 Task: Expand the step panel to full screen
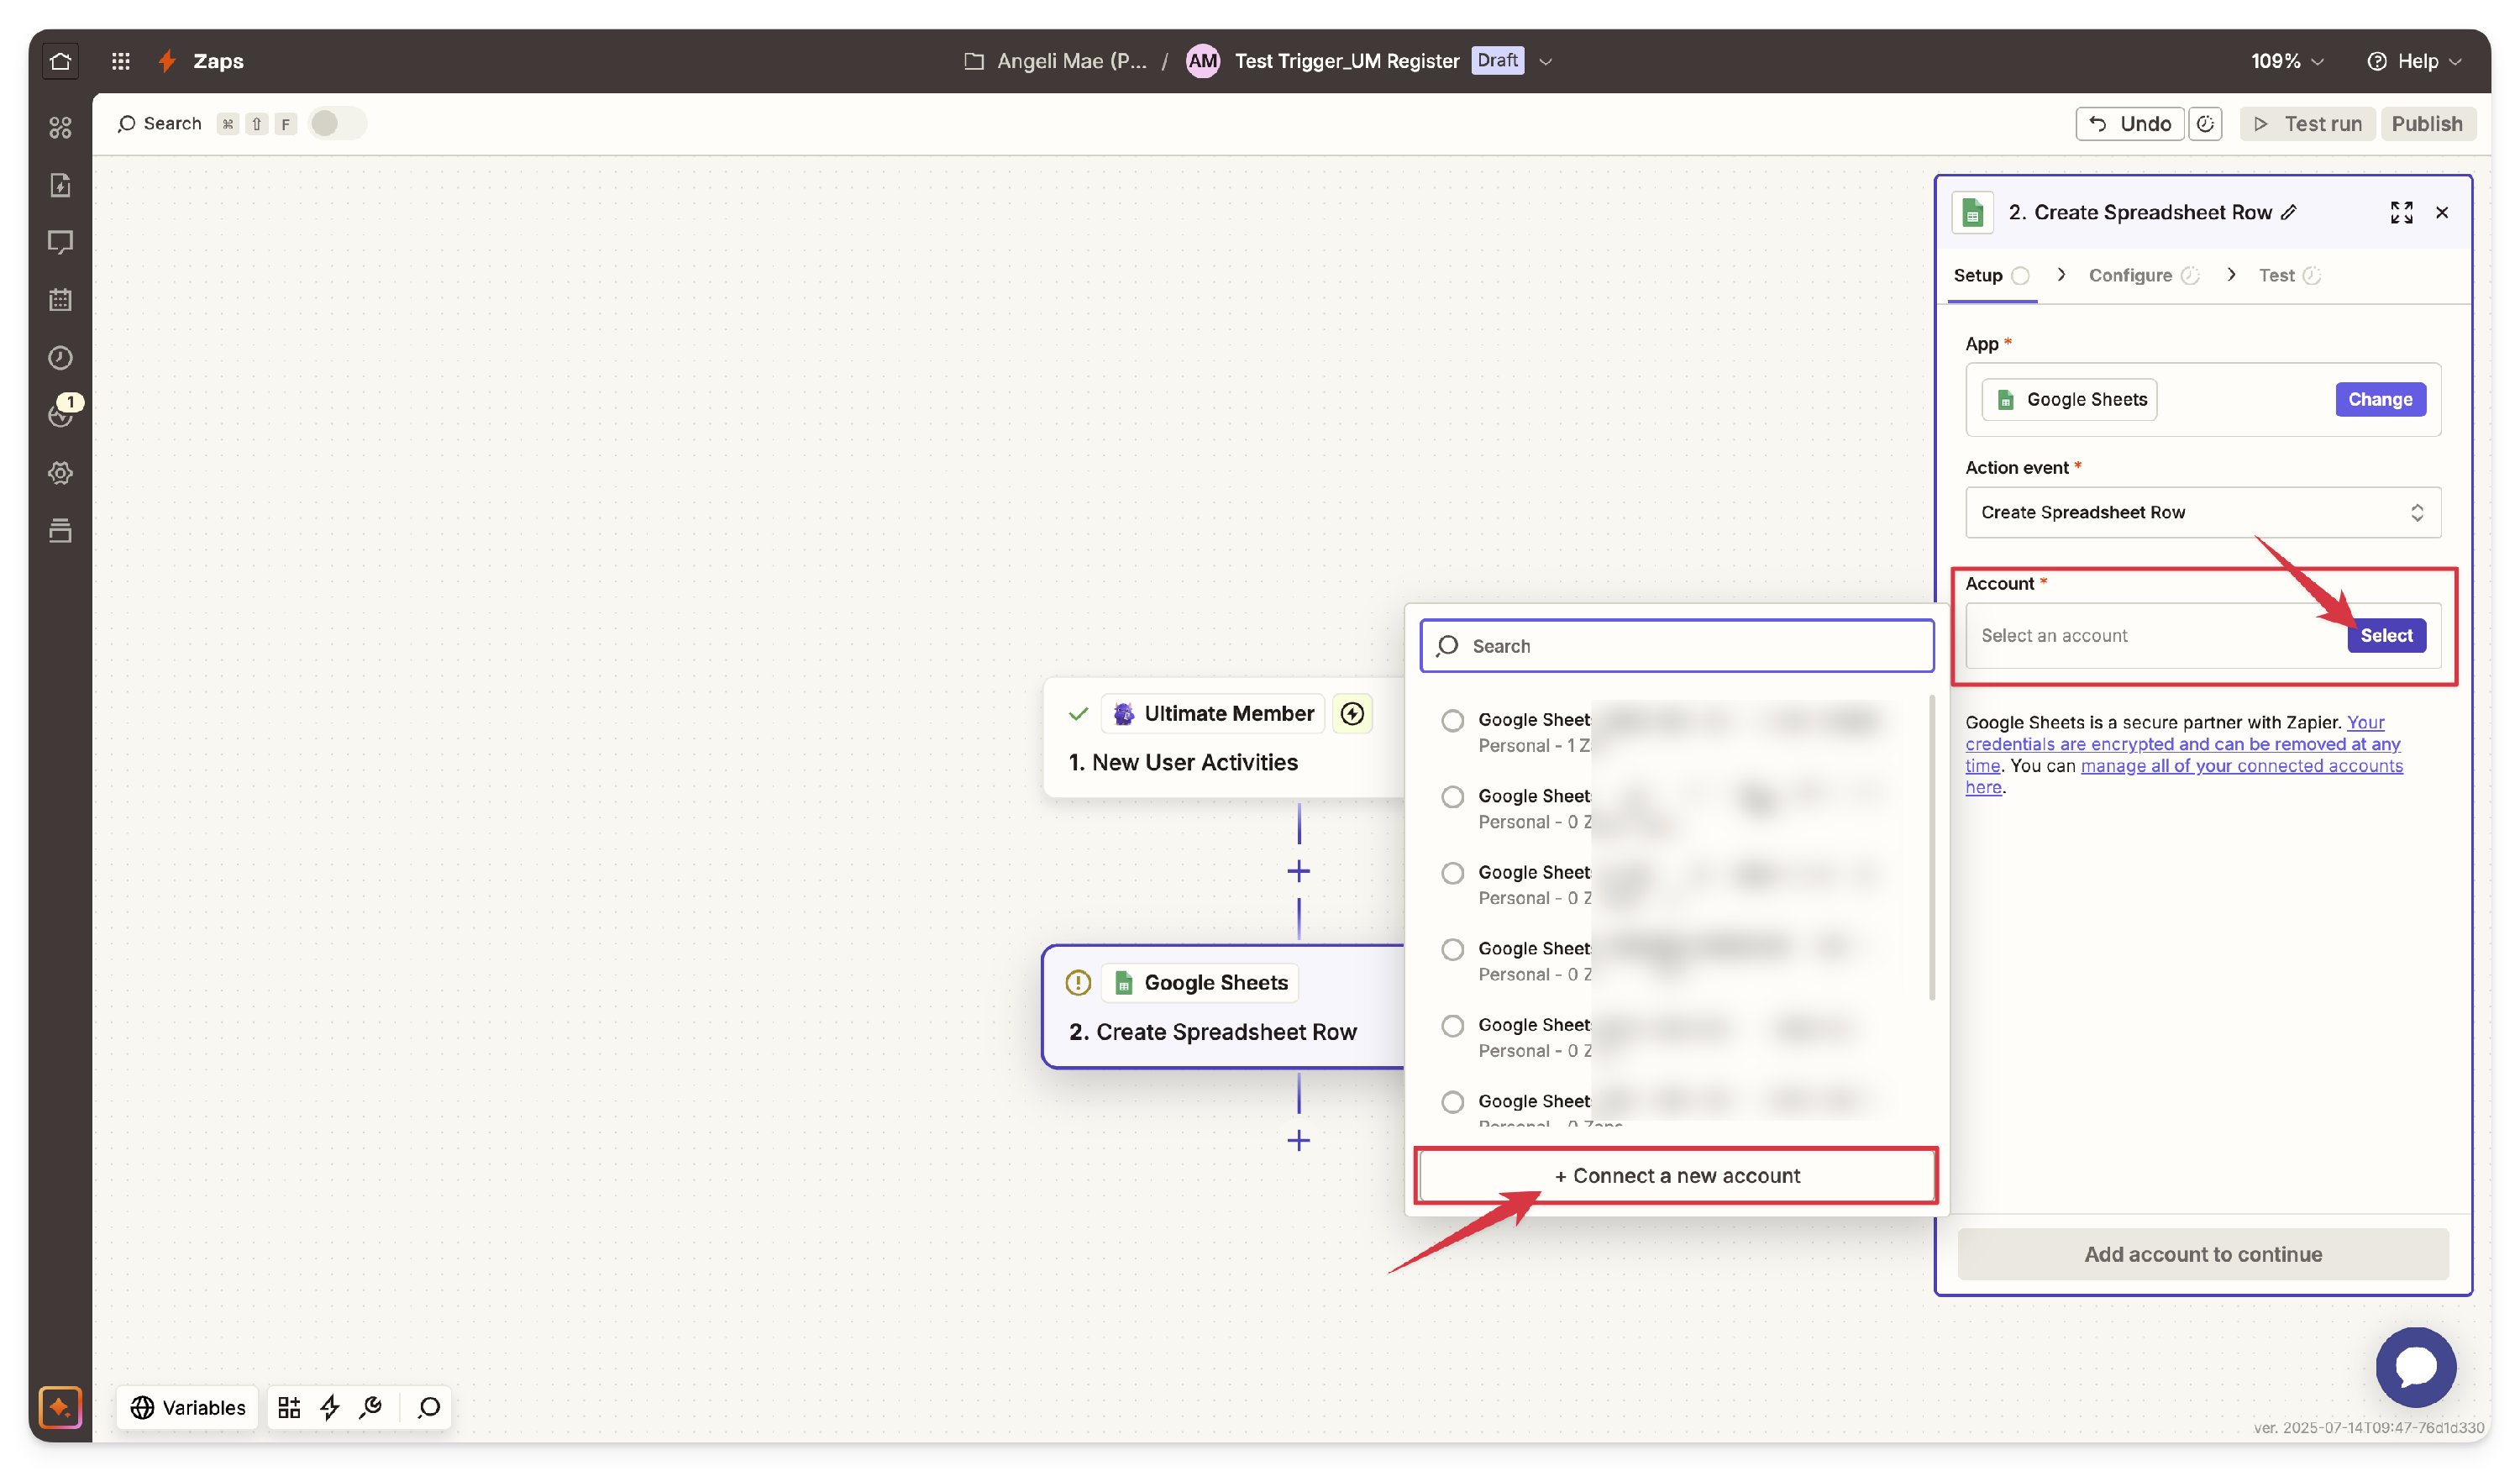pos(2401,213)
